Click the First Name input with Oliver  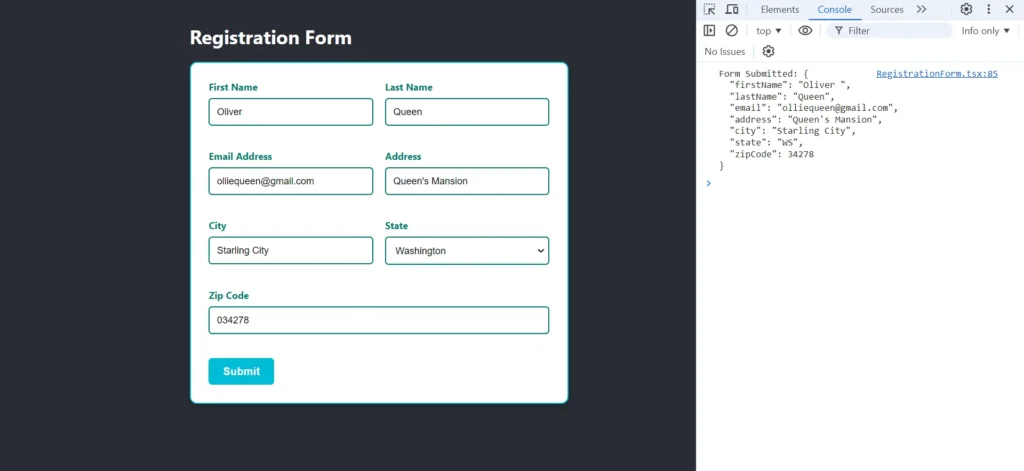tap(291, 112)
